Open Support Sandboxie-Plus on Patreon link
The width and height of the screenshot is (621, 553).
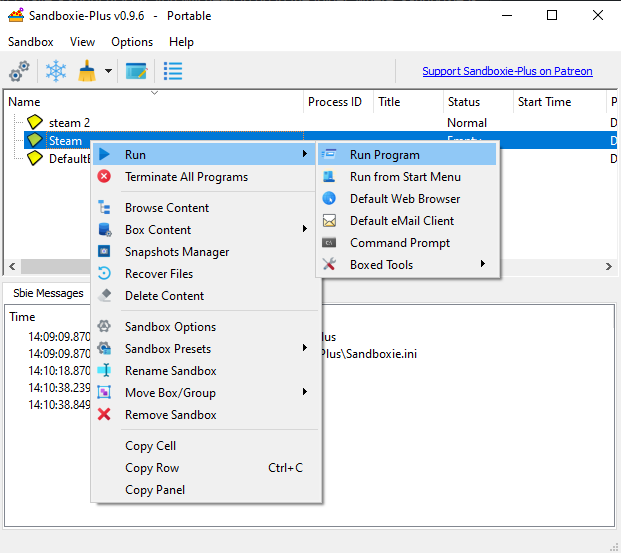pos(507,71)
